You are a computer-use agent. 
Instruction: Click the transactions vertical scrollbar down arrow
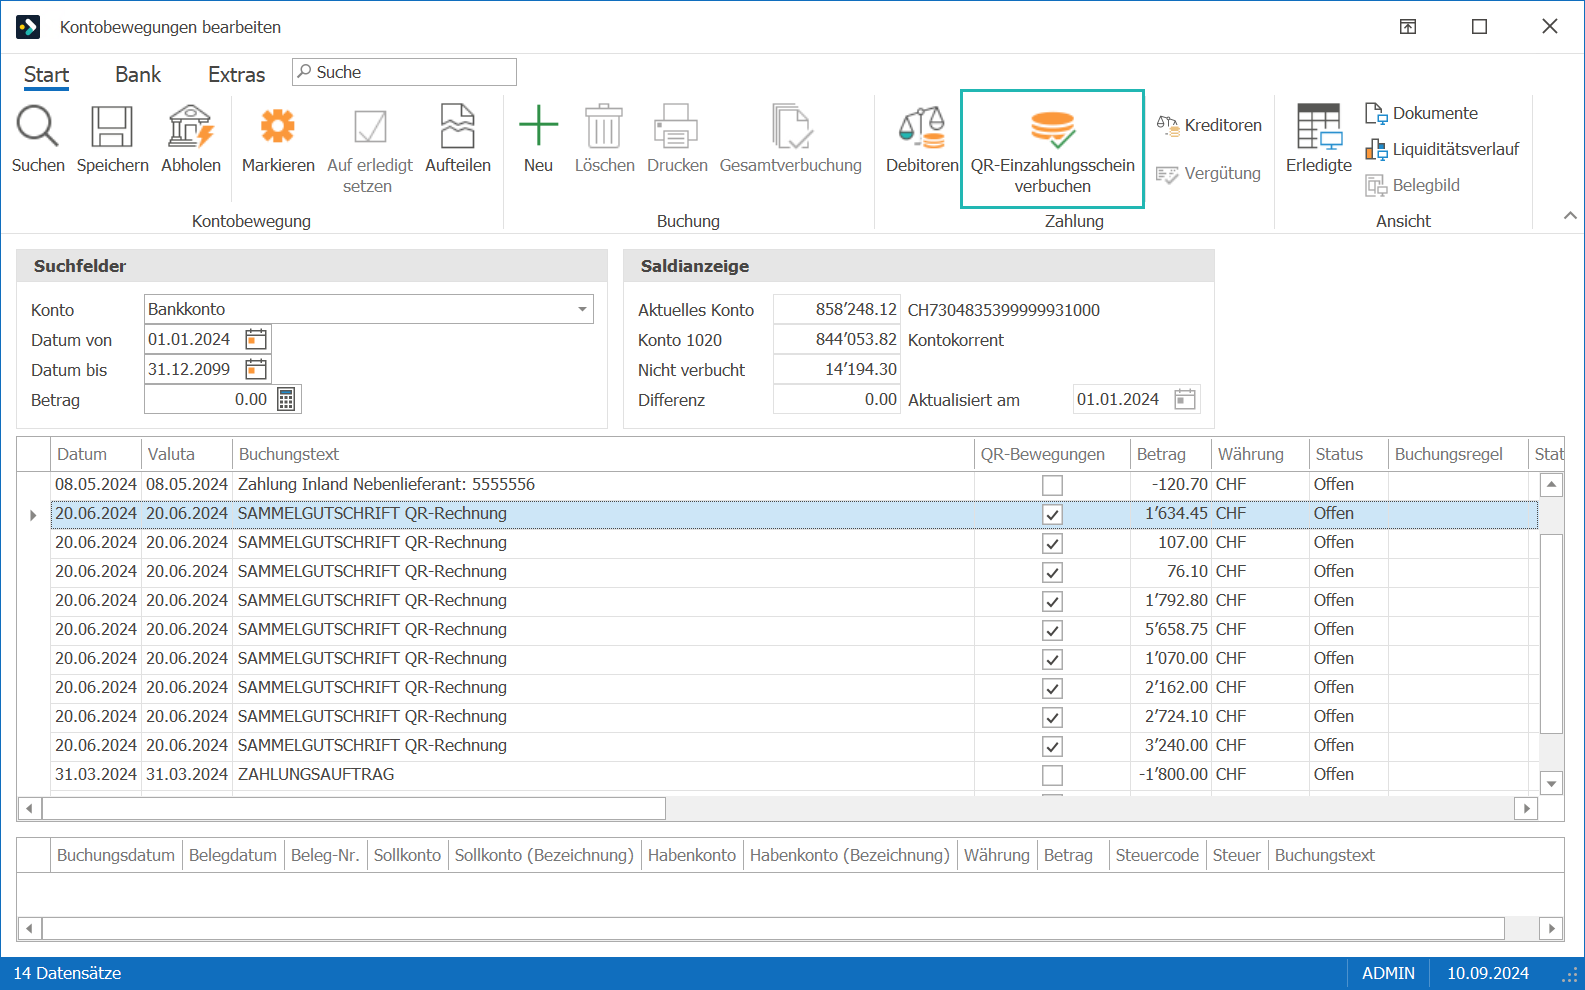pos(1551,783)
